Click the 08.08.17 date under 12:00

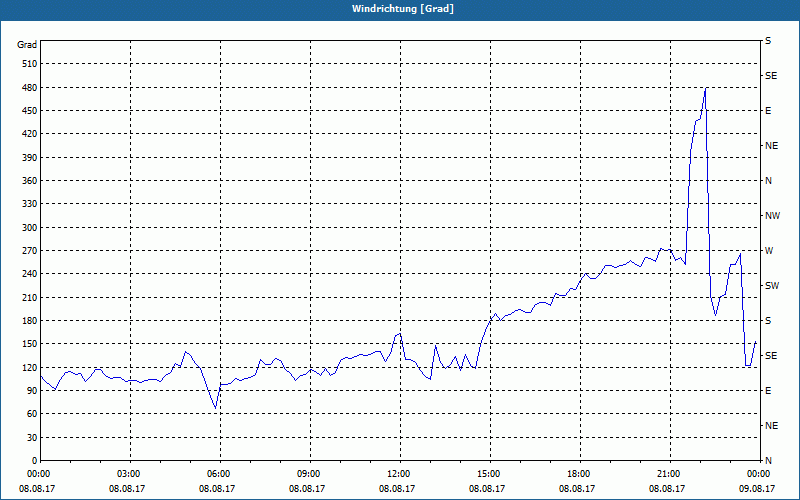click(x=397, y=489)
